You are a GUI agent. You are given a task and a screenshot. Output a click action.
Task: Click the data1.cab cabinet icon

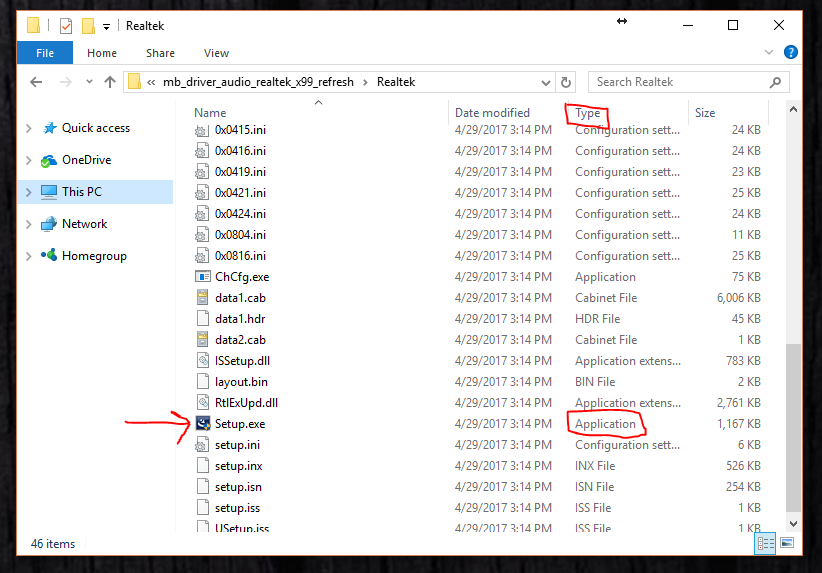click(x=203, y=297)
